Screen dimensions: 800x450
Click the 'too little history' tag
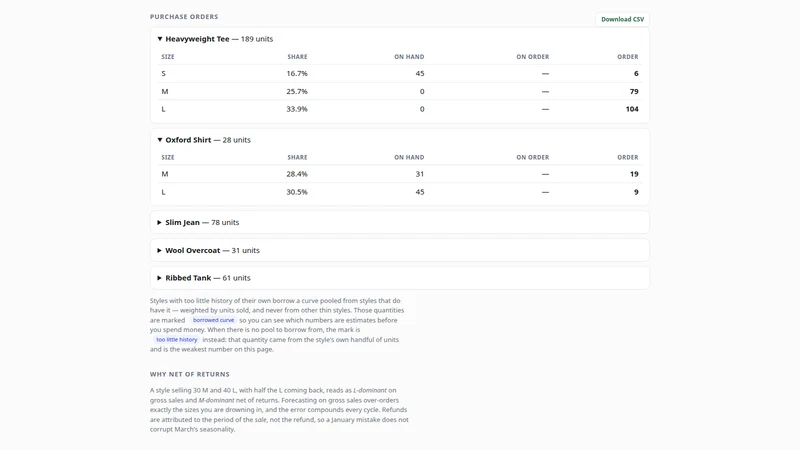point(177,340)
